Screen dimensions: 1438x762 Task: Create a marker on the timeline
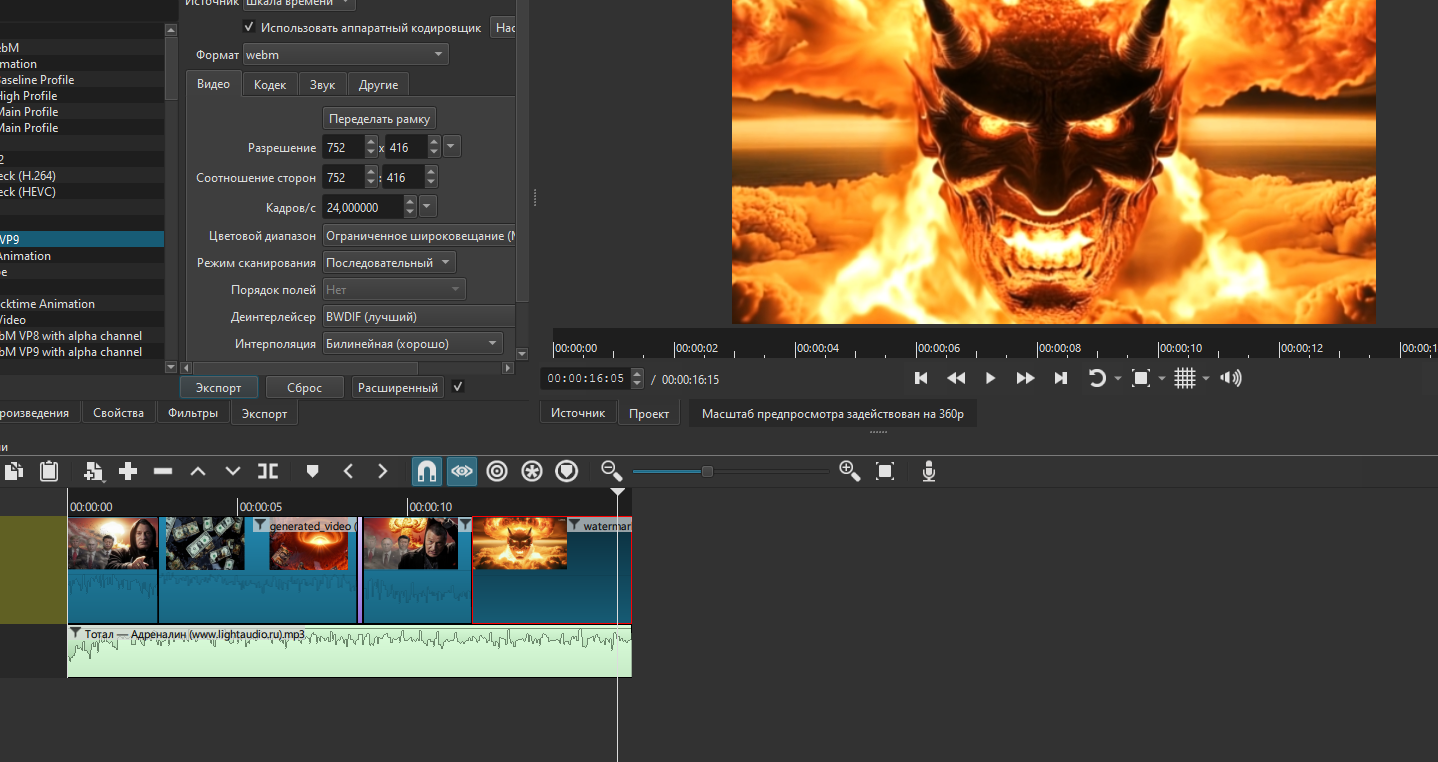(312, 471)
